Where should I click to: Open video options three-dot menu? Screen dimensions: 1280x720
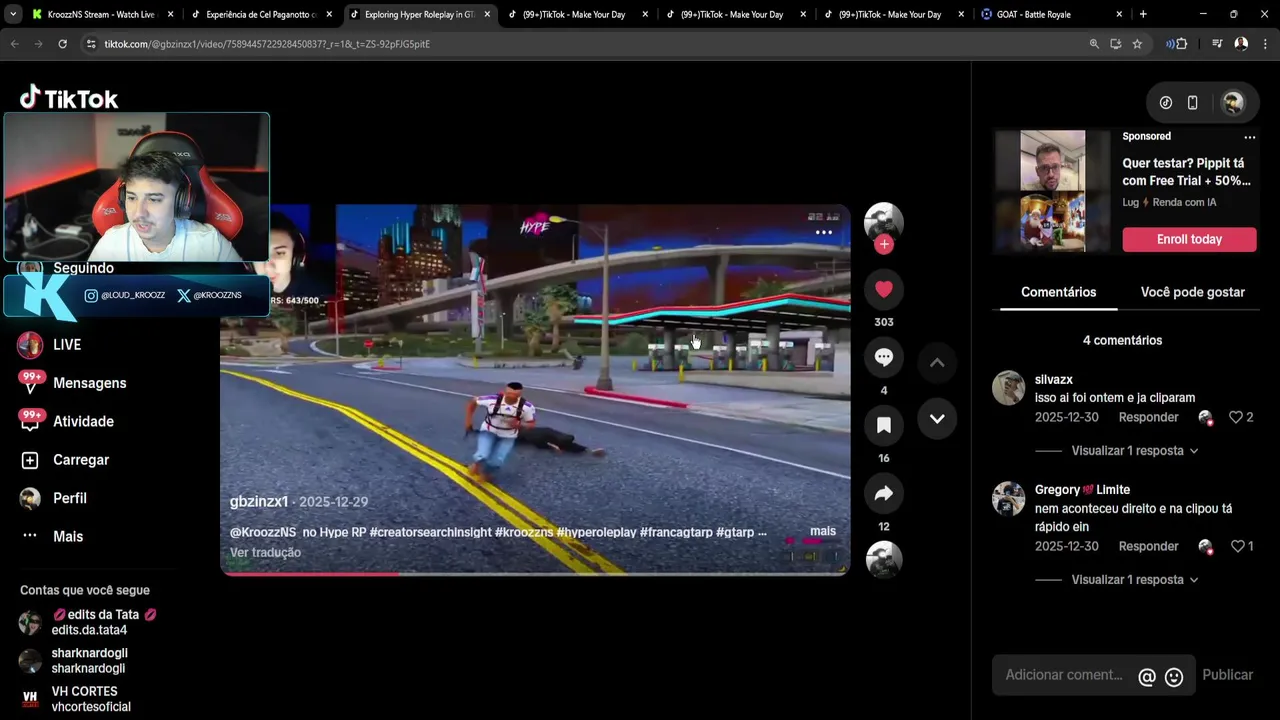[824, 232]
